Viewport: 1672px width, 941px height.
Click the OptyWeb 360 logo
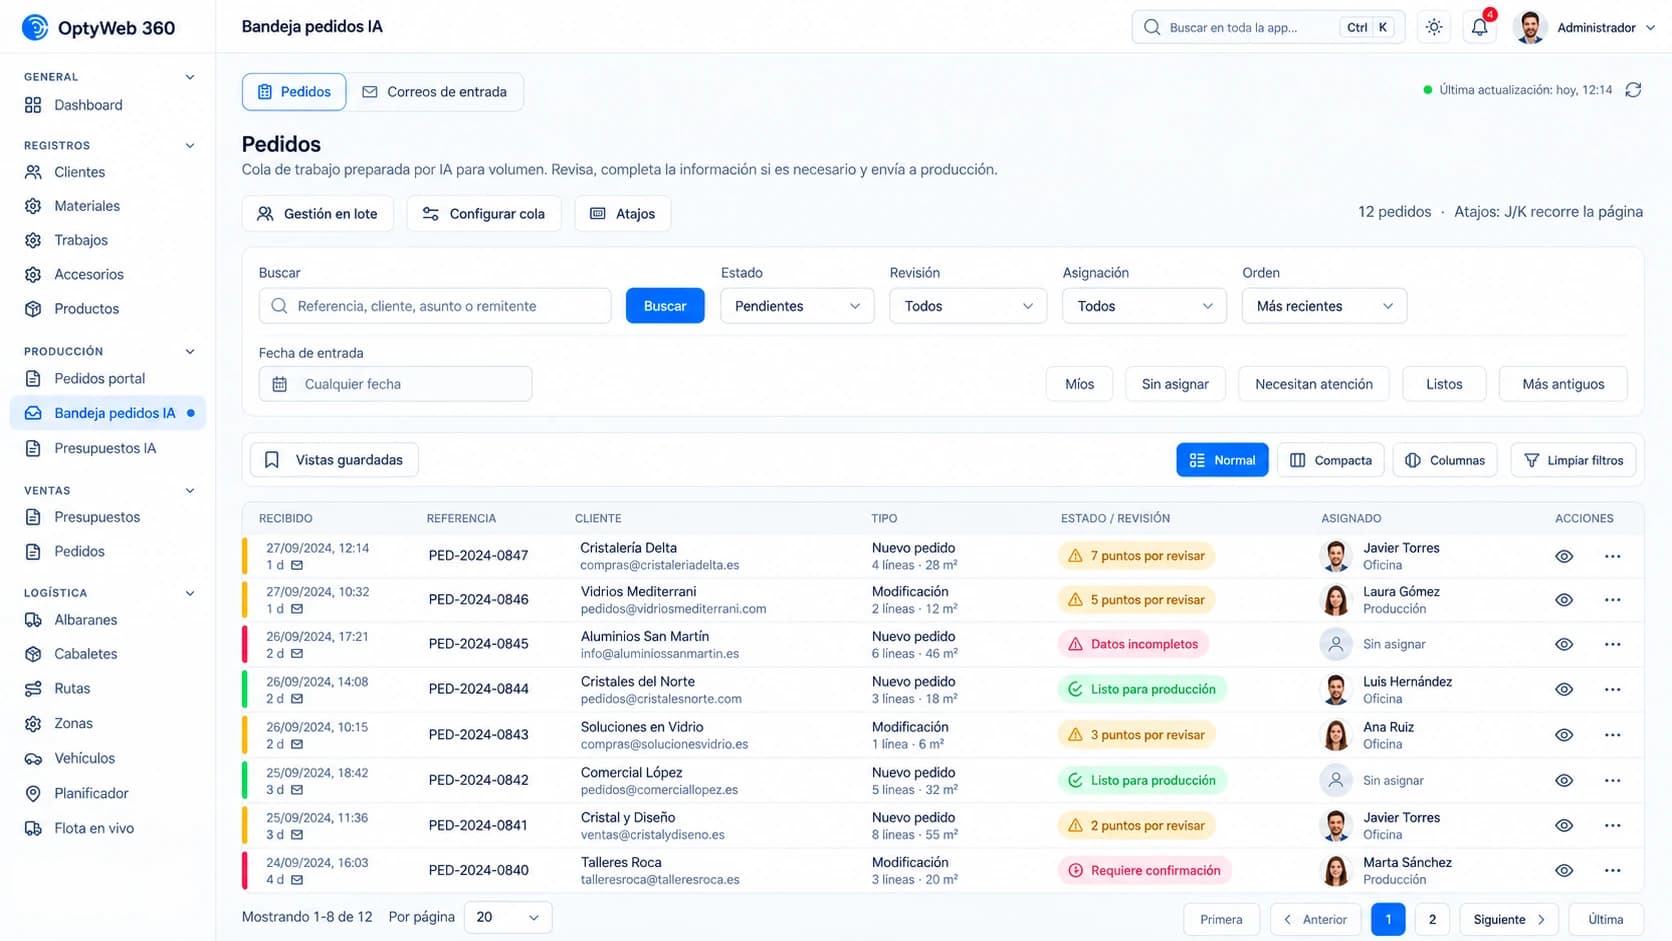point(98,27)
